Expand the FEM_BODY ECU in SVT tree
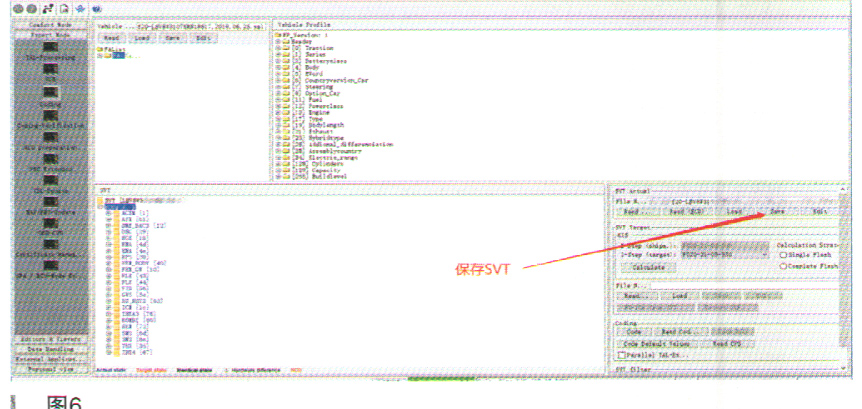862x409 pixels. (109, 263)
